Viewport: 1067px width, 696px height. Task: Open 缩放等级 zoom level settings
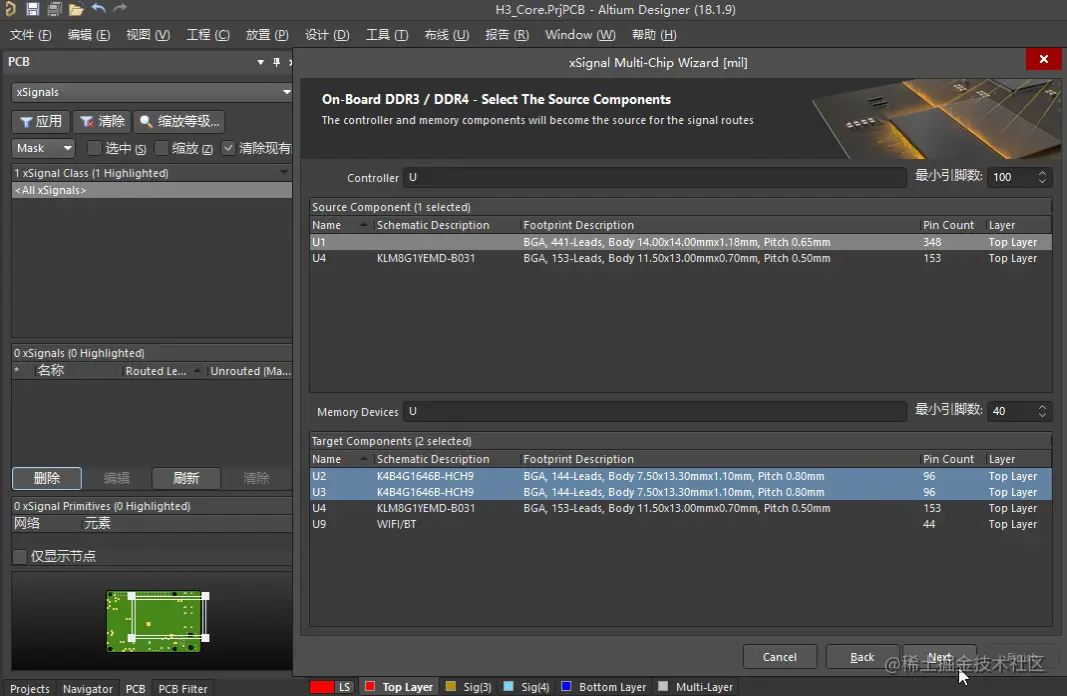[x=180, y=122]
